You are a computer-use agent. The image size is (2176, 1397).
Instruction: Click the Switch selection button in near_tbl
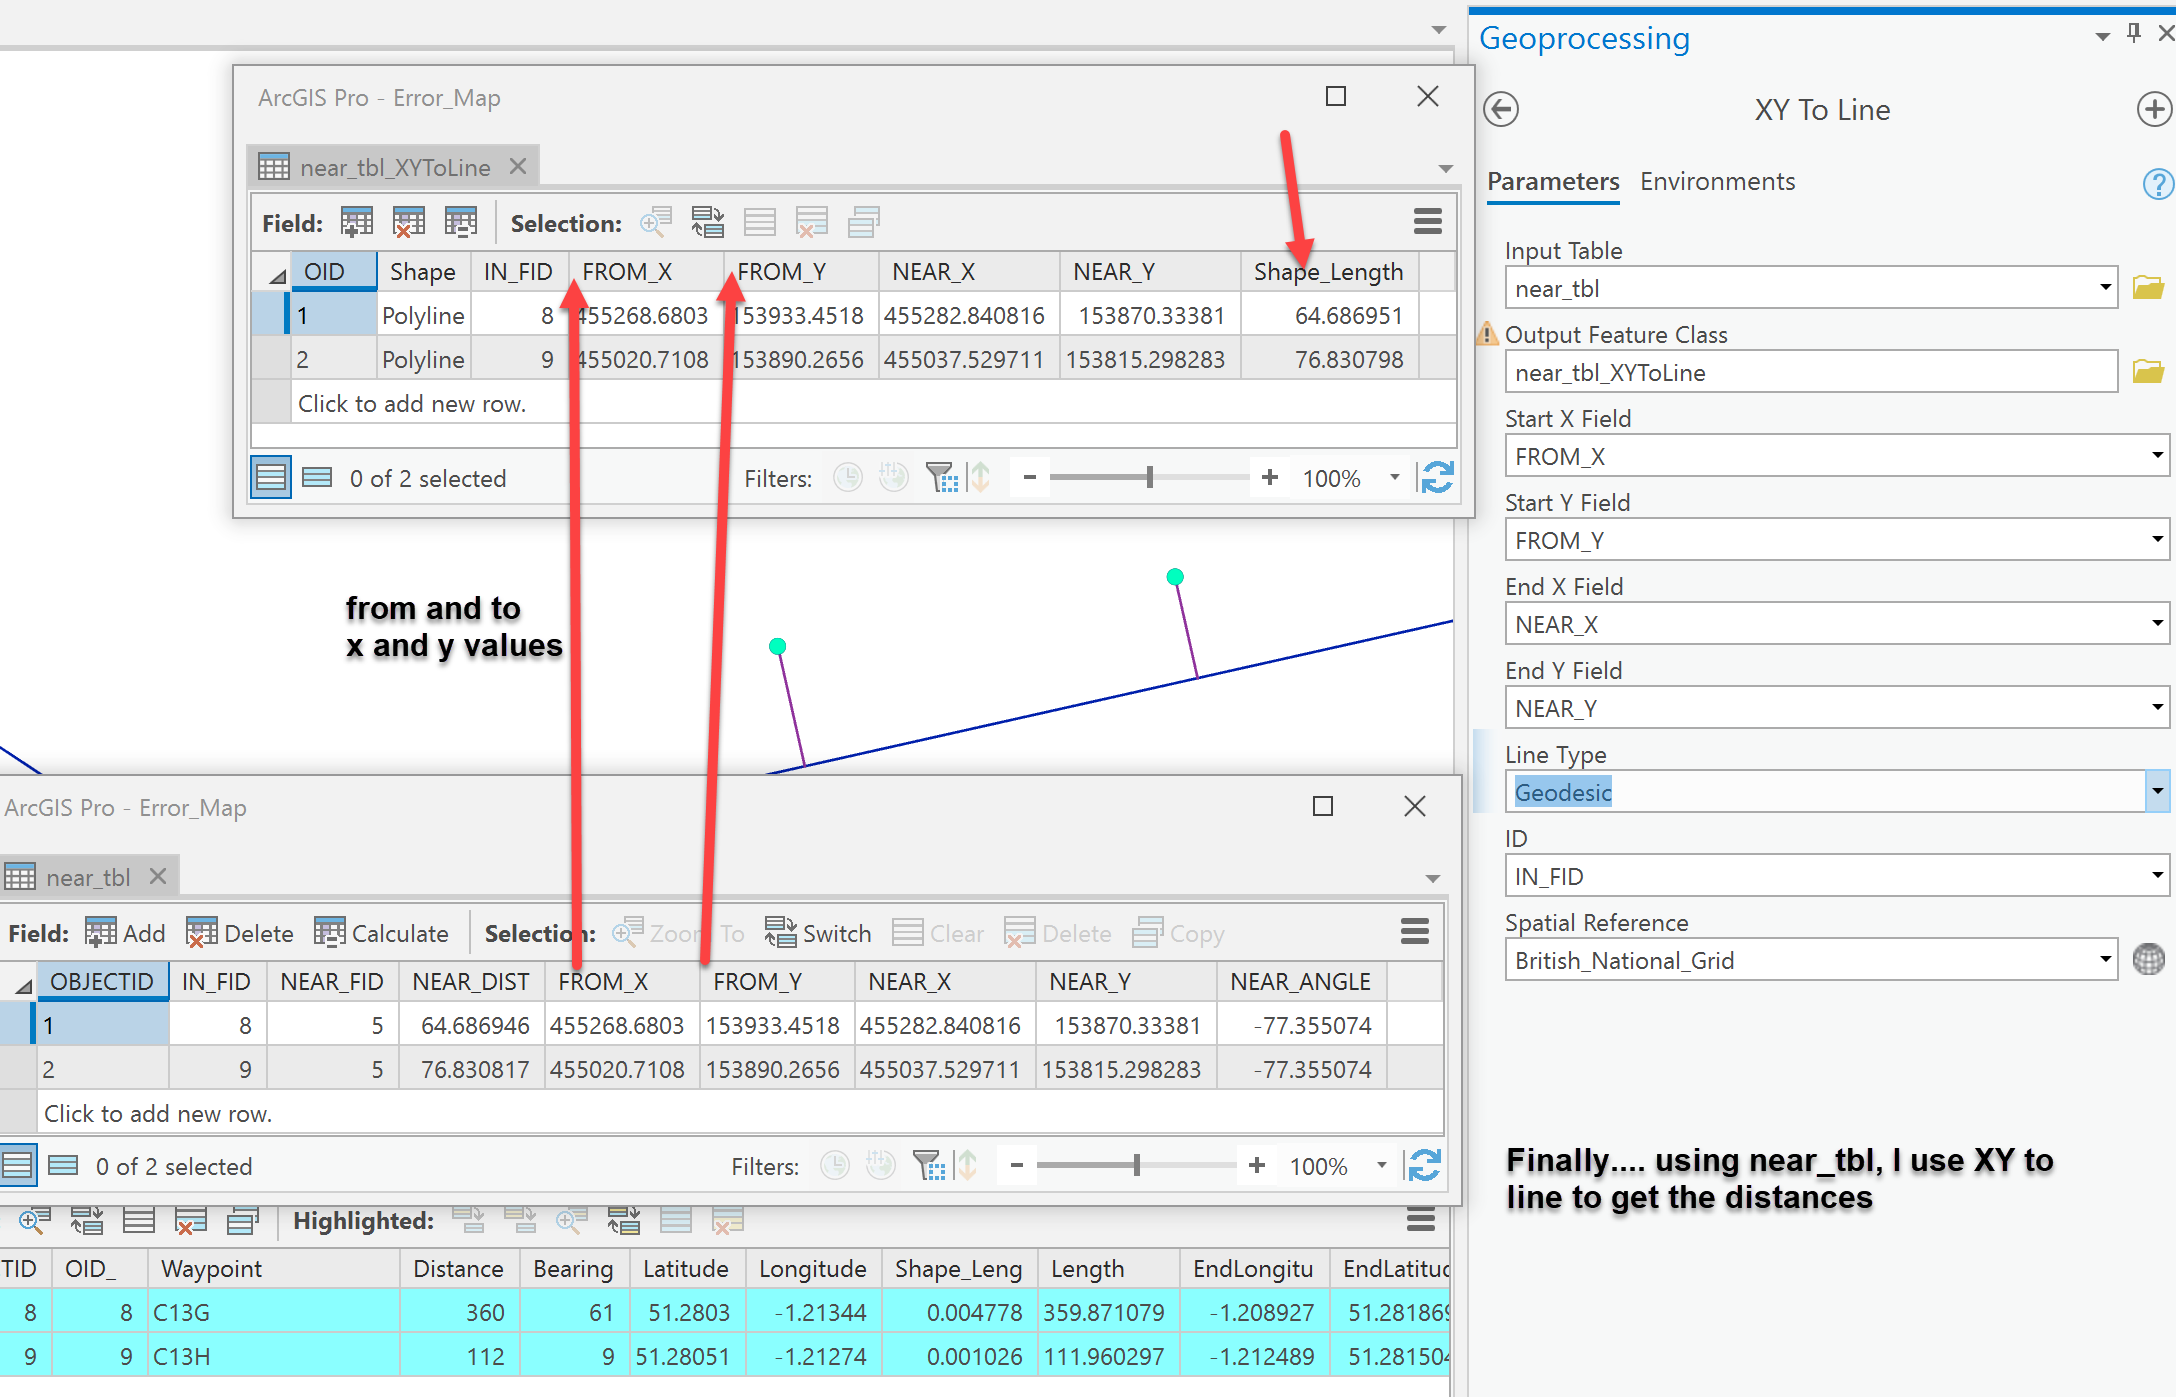point(818,933)
